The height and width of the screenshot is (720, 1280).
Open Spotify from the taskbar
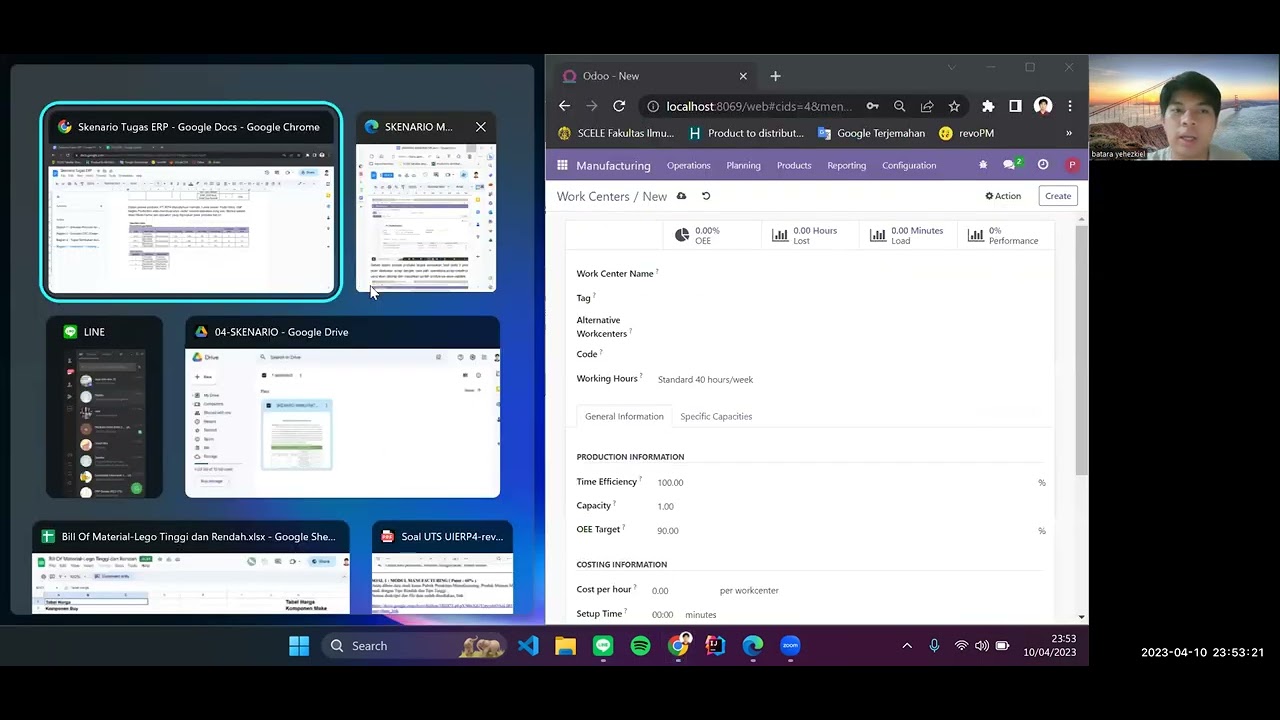tap(641, 646)
